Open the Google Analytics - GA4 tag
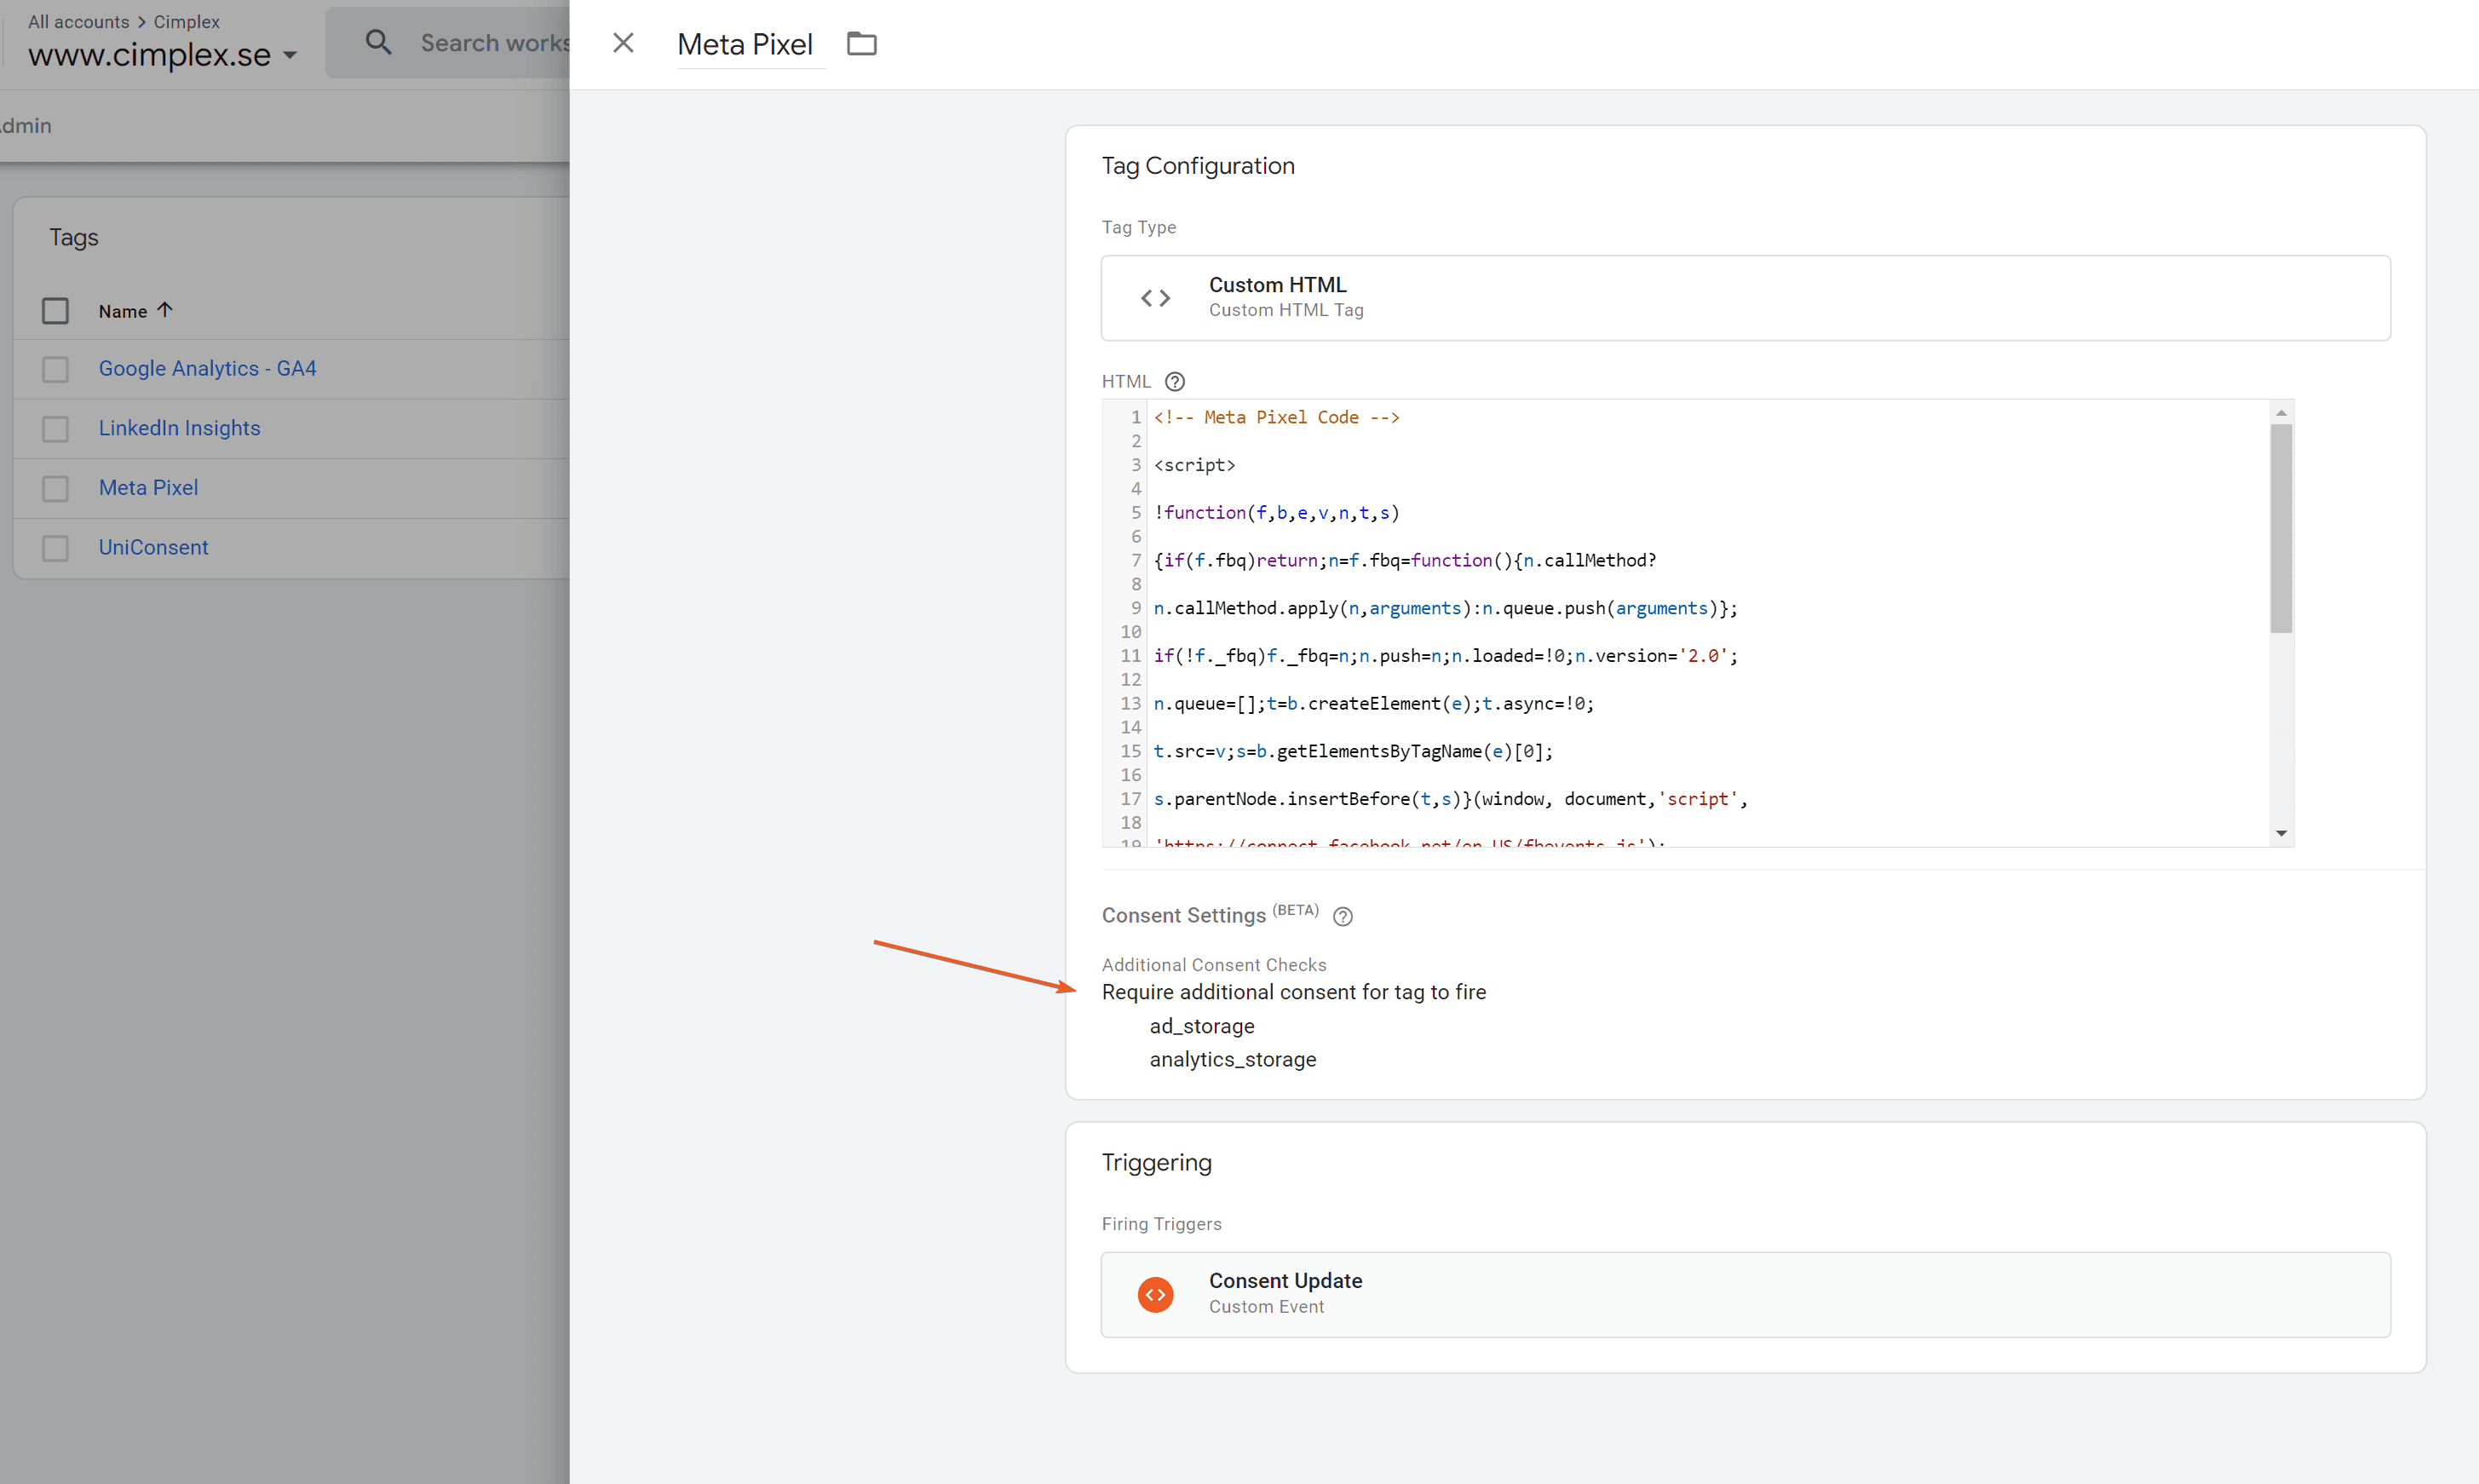 [x=207, y=368]
